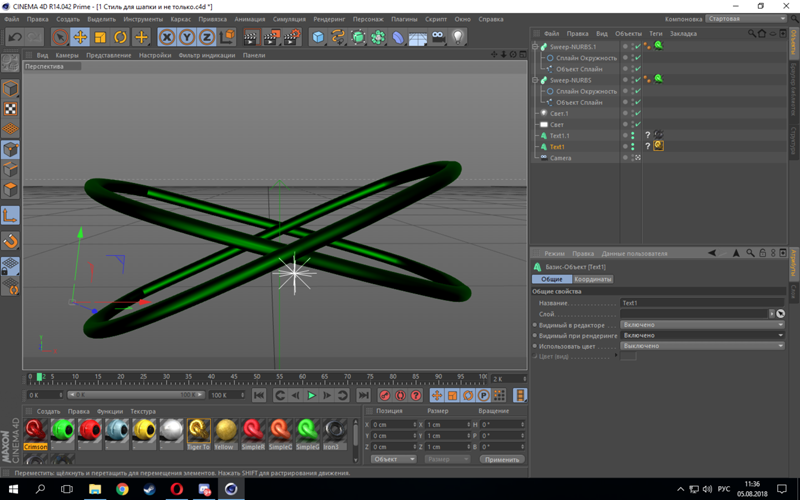Switch to the Координаты tab

tap(593, 279)
